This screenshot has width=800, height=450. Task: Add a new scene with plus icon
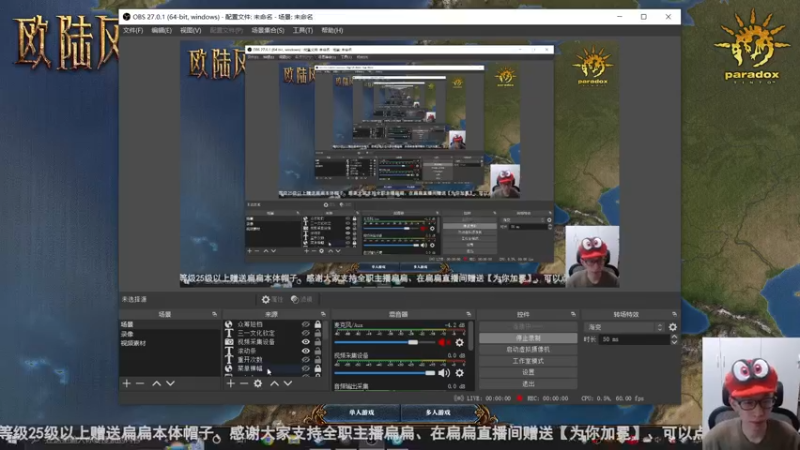click(x=127, y=383)
